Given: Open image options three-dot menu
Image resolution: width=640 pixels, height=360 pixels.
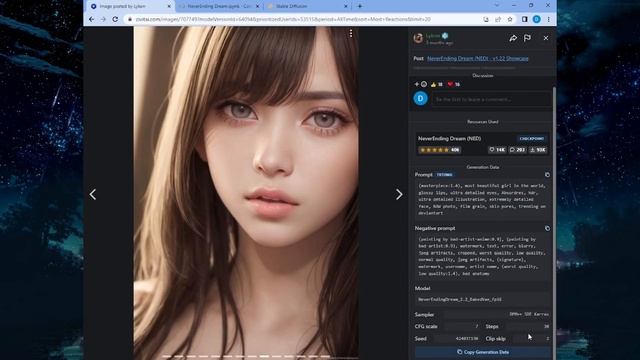Looking at the screenshot, I should click(351, 34).
